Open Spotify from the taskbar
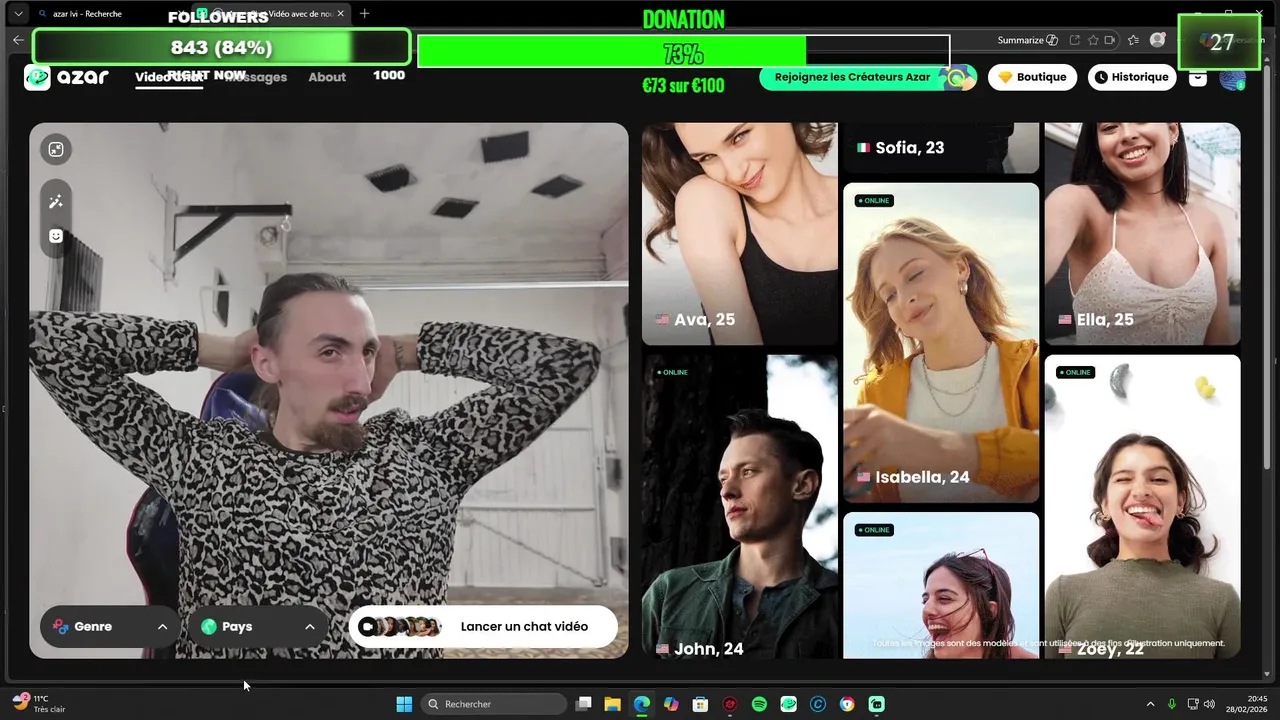 point(759,704)
